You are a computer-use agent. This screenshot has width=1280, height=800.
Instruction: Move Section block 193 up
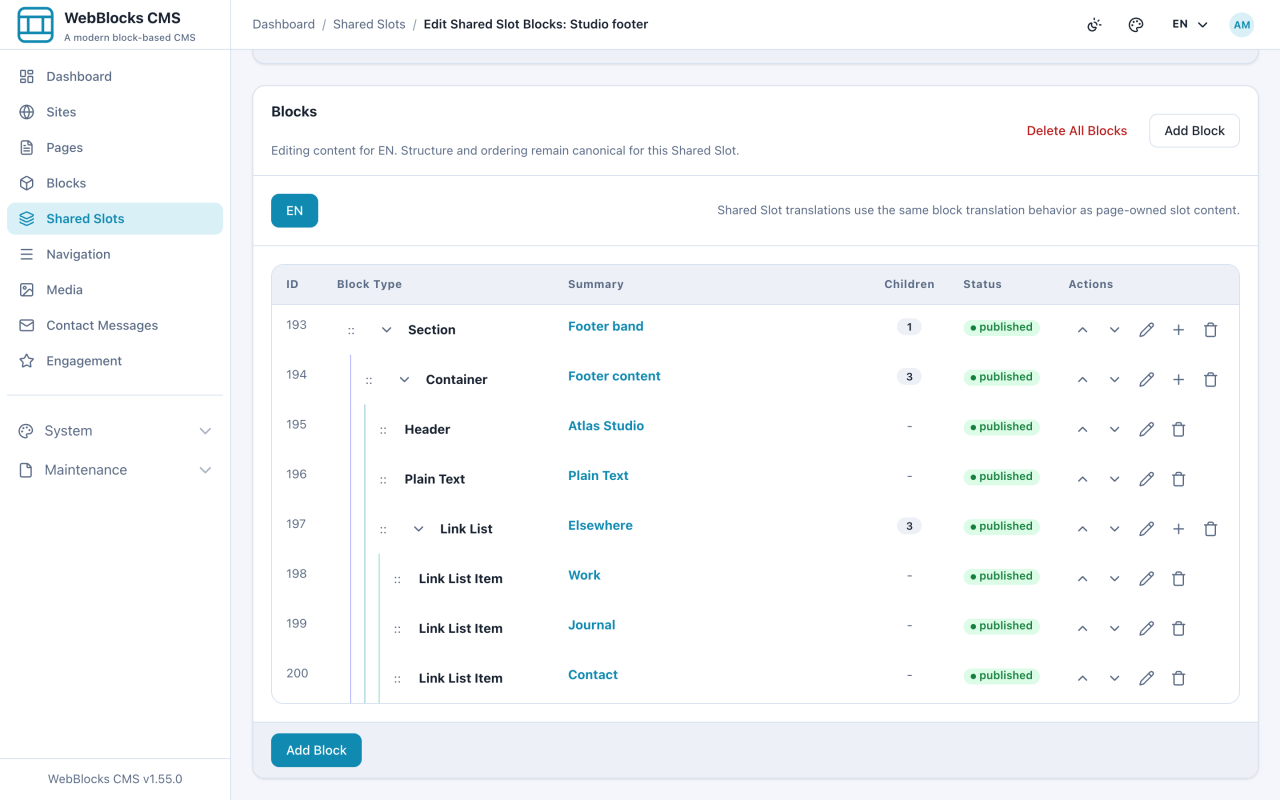[1082, 330]
